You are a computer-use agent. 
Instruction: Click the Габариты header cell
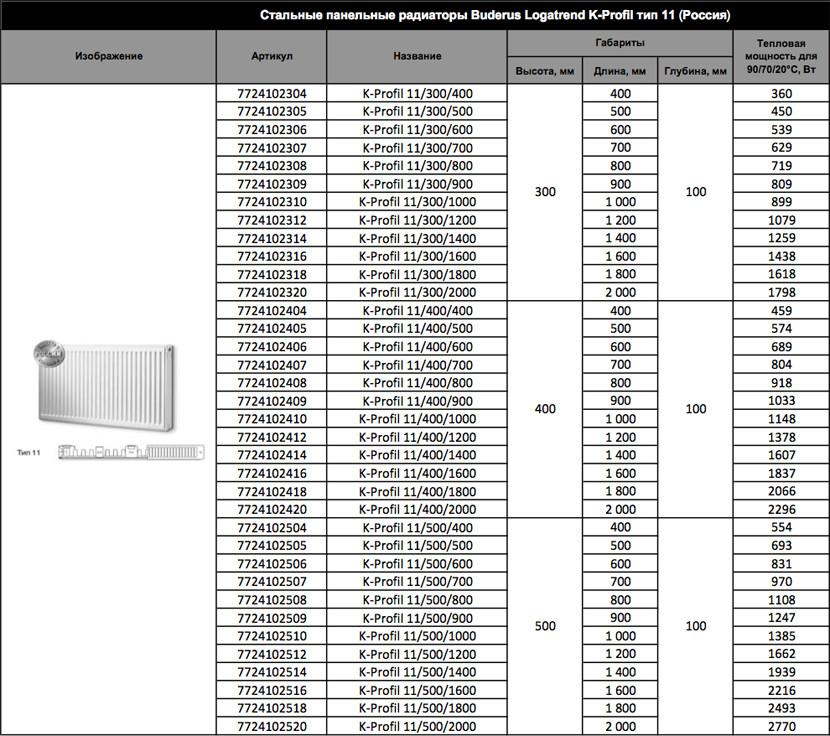pyautogui.click(x=620, y=43)
